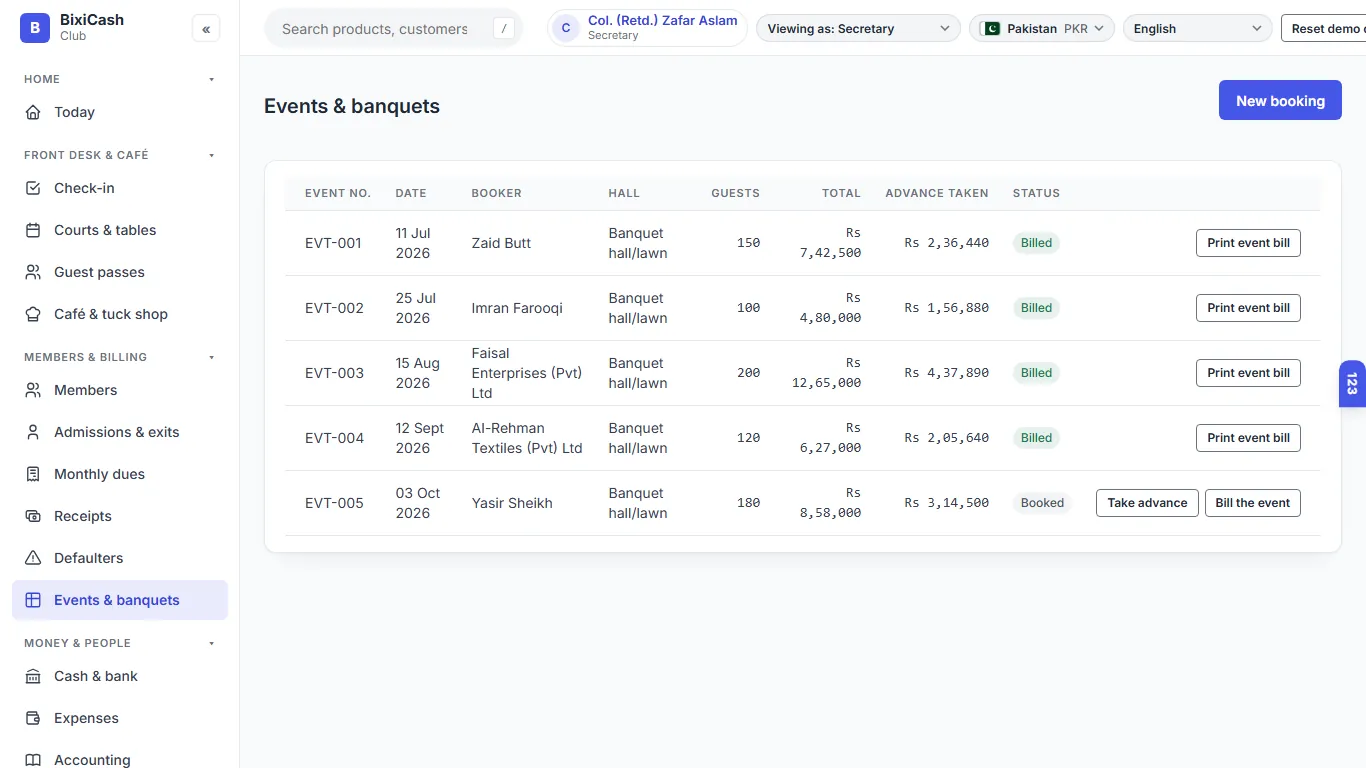Navigate to Cash & bank
Screen dimensions: 1366x768
click(x=120, y=676)
